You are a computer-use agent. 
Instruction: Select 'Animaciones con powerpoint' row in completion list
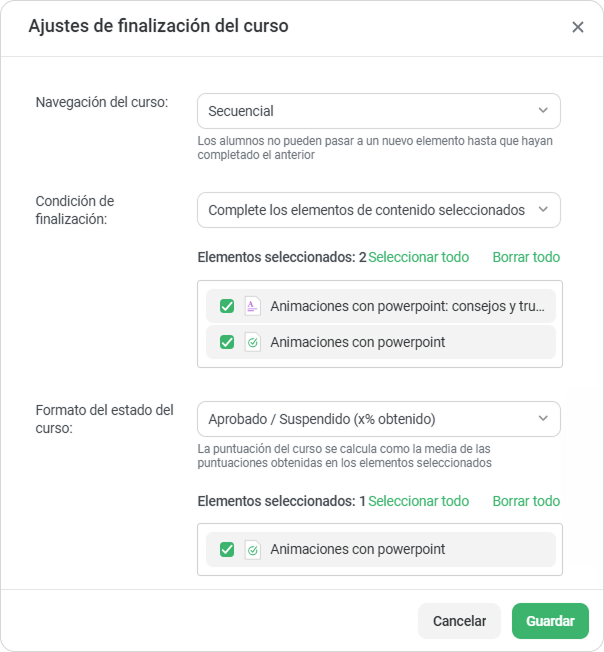[381, 342]
